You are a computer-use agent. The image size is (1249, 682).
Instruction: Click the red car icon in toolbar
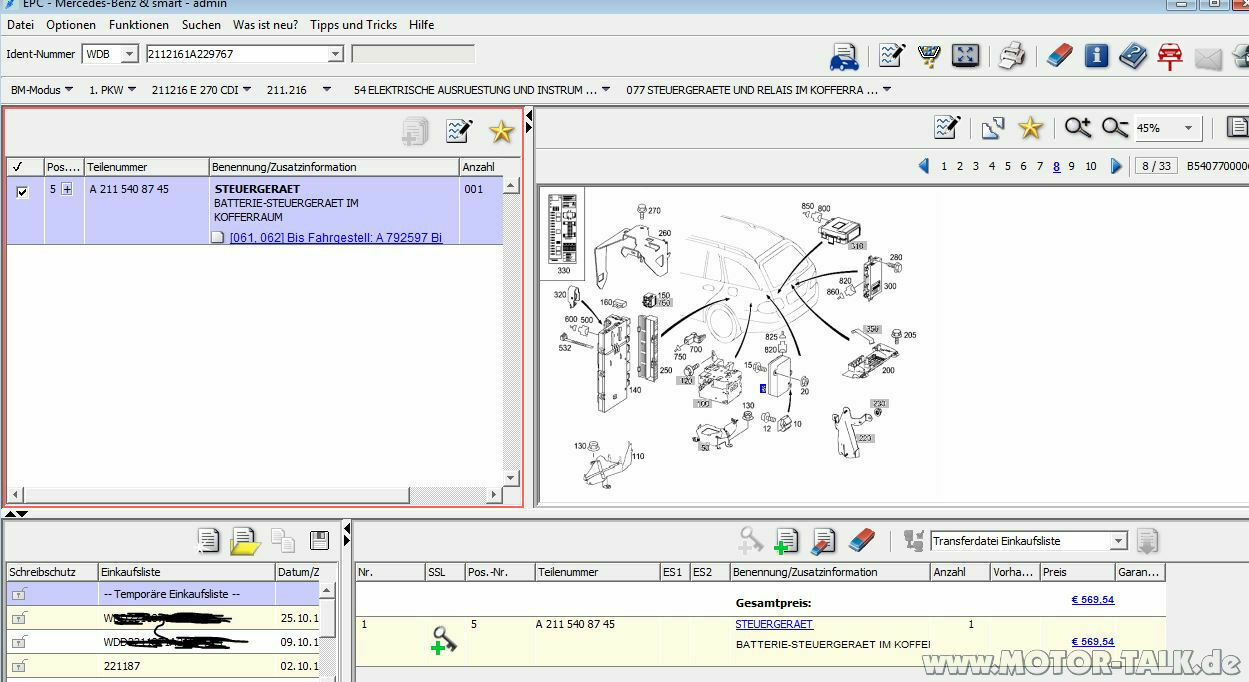(1169, 56)
